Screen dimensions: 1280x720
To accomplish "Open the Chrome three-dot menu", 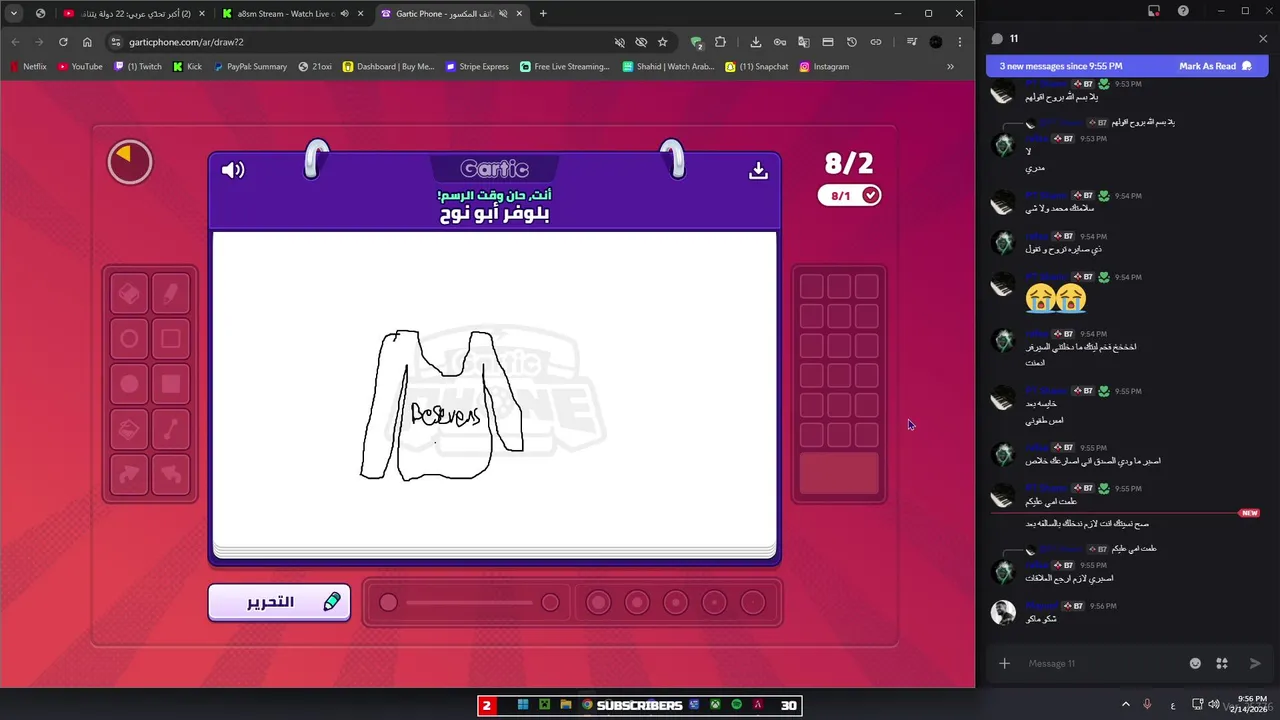I will [960, 42].
